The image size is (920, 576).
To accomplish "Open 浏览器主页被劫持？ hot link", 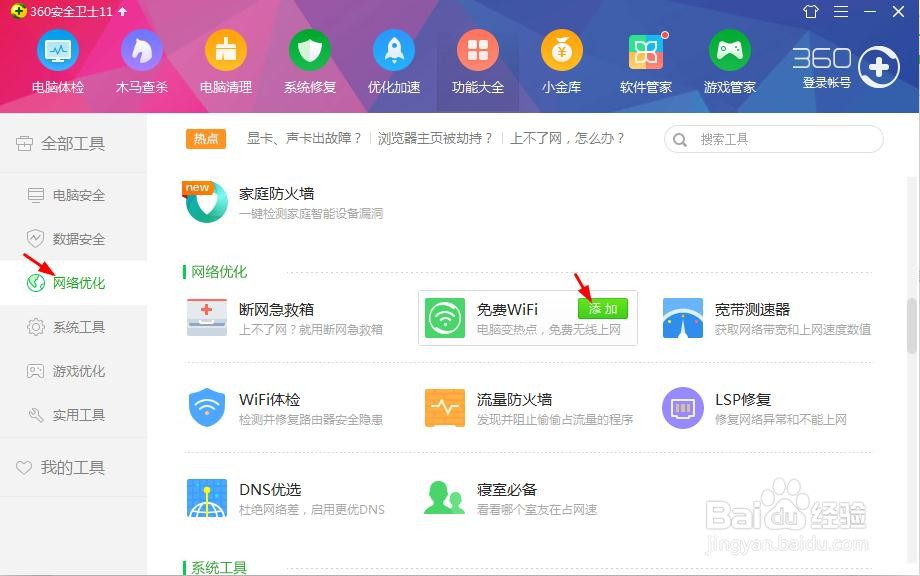I will pos(435,138).
